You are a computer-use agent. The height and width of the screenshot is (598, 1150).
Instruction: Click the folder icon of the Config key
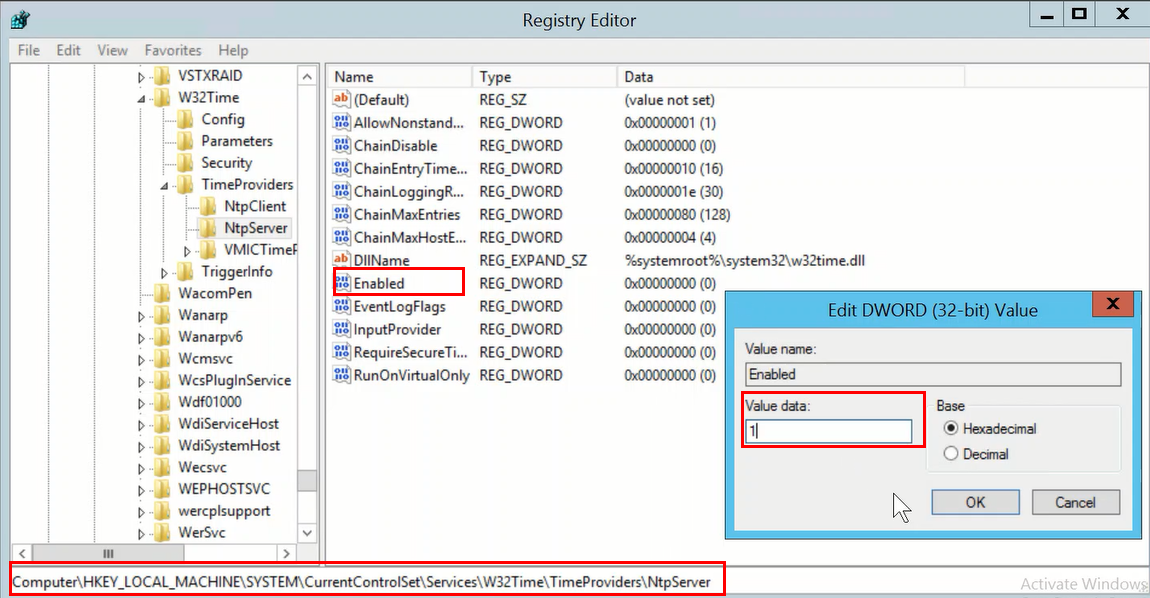186,119
